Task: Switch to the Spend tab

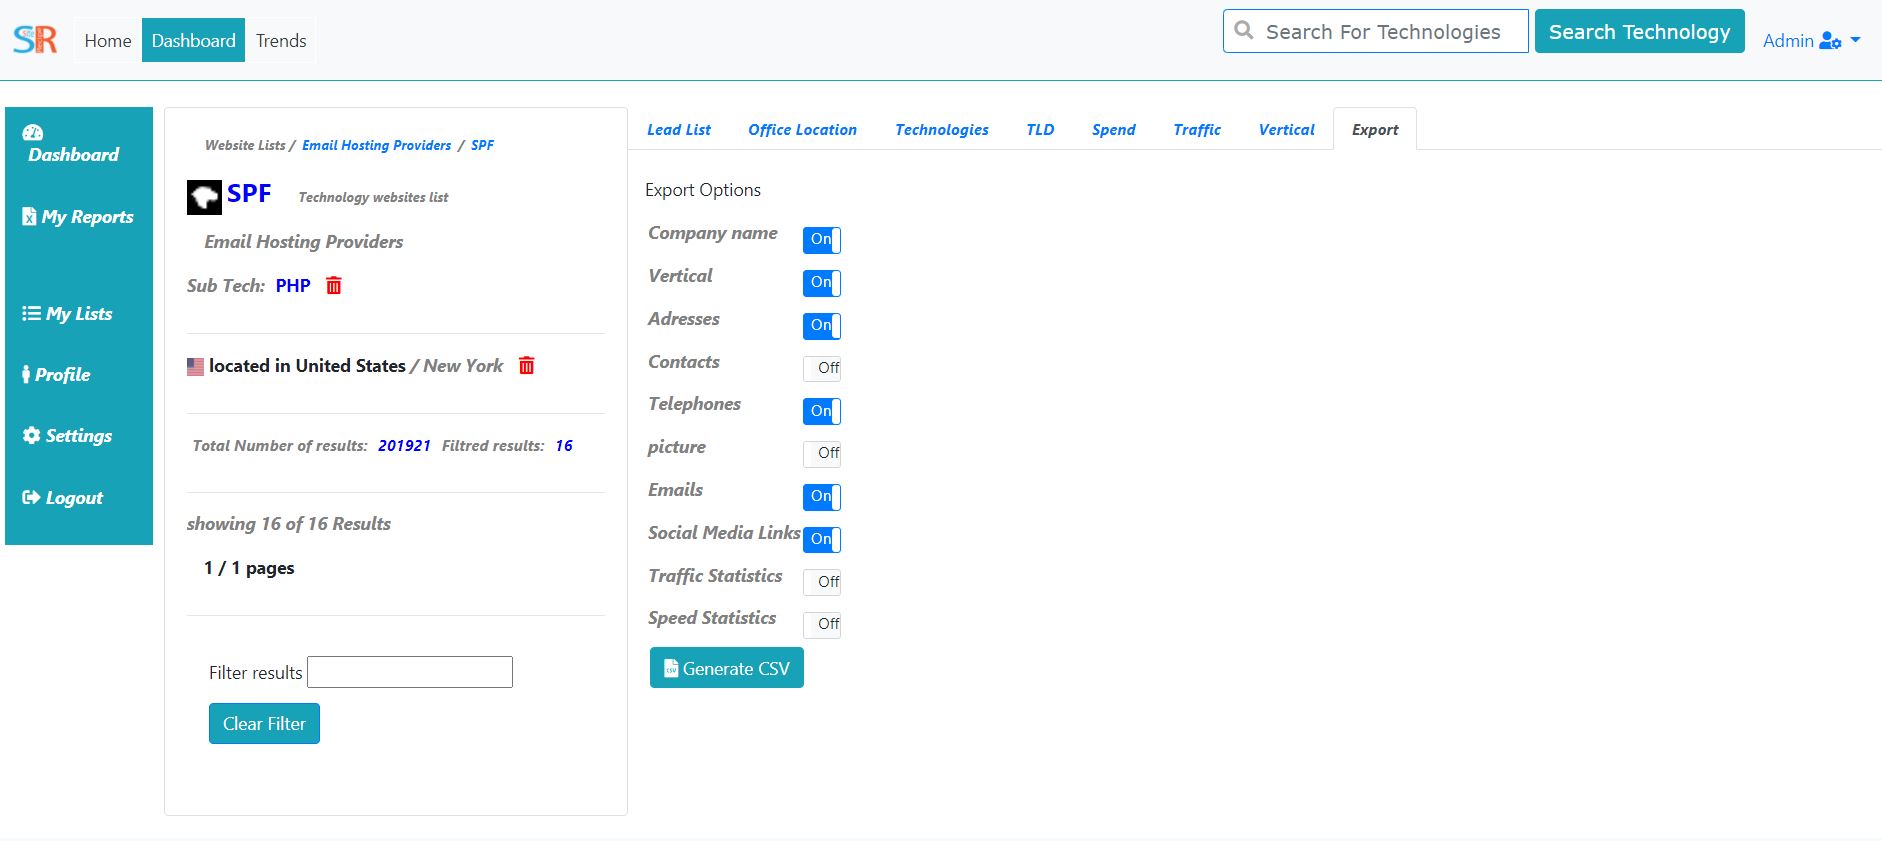Action: click(1113, 130)
